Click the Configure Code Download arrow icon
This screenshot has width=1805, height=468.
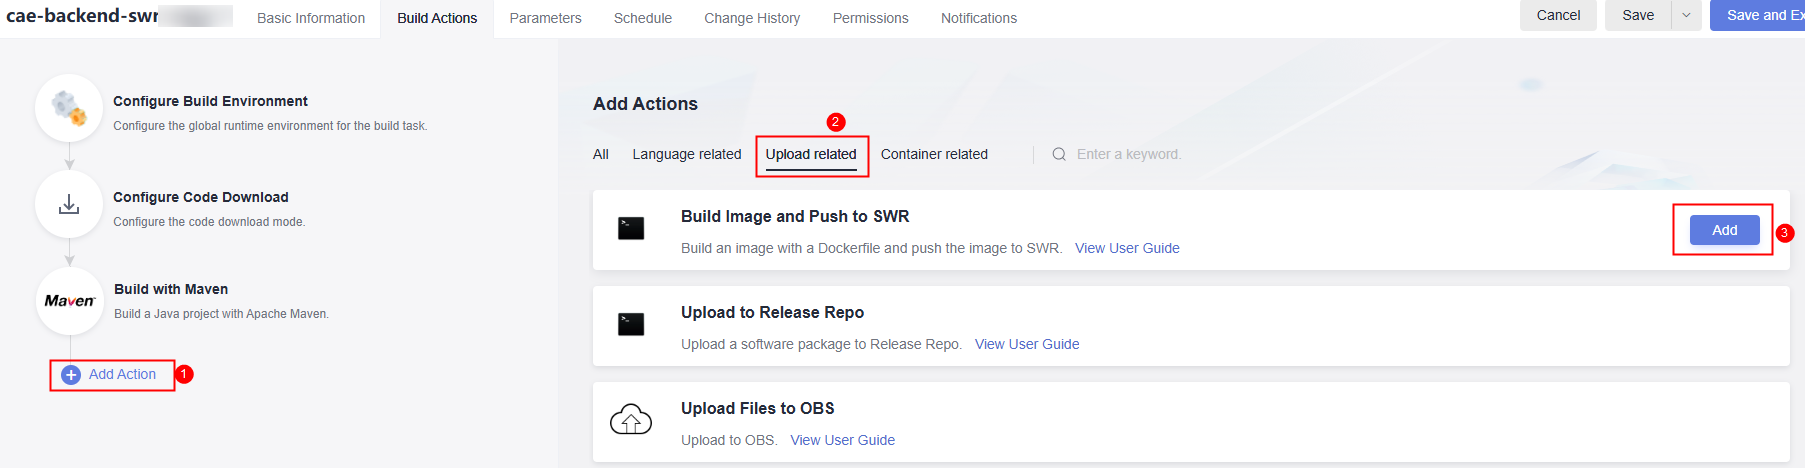[69, 204]
